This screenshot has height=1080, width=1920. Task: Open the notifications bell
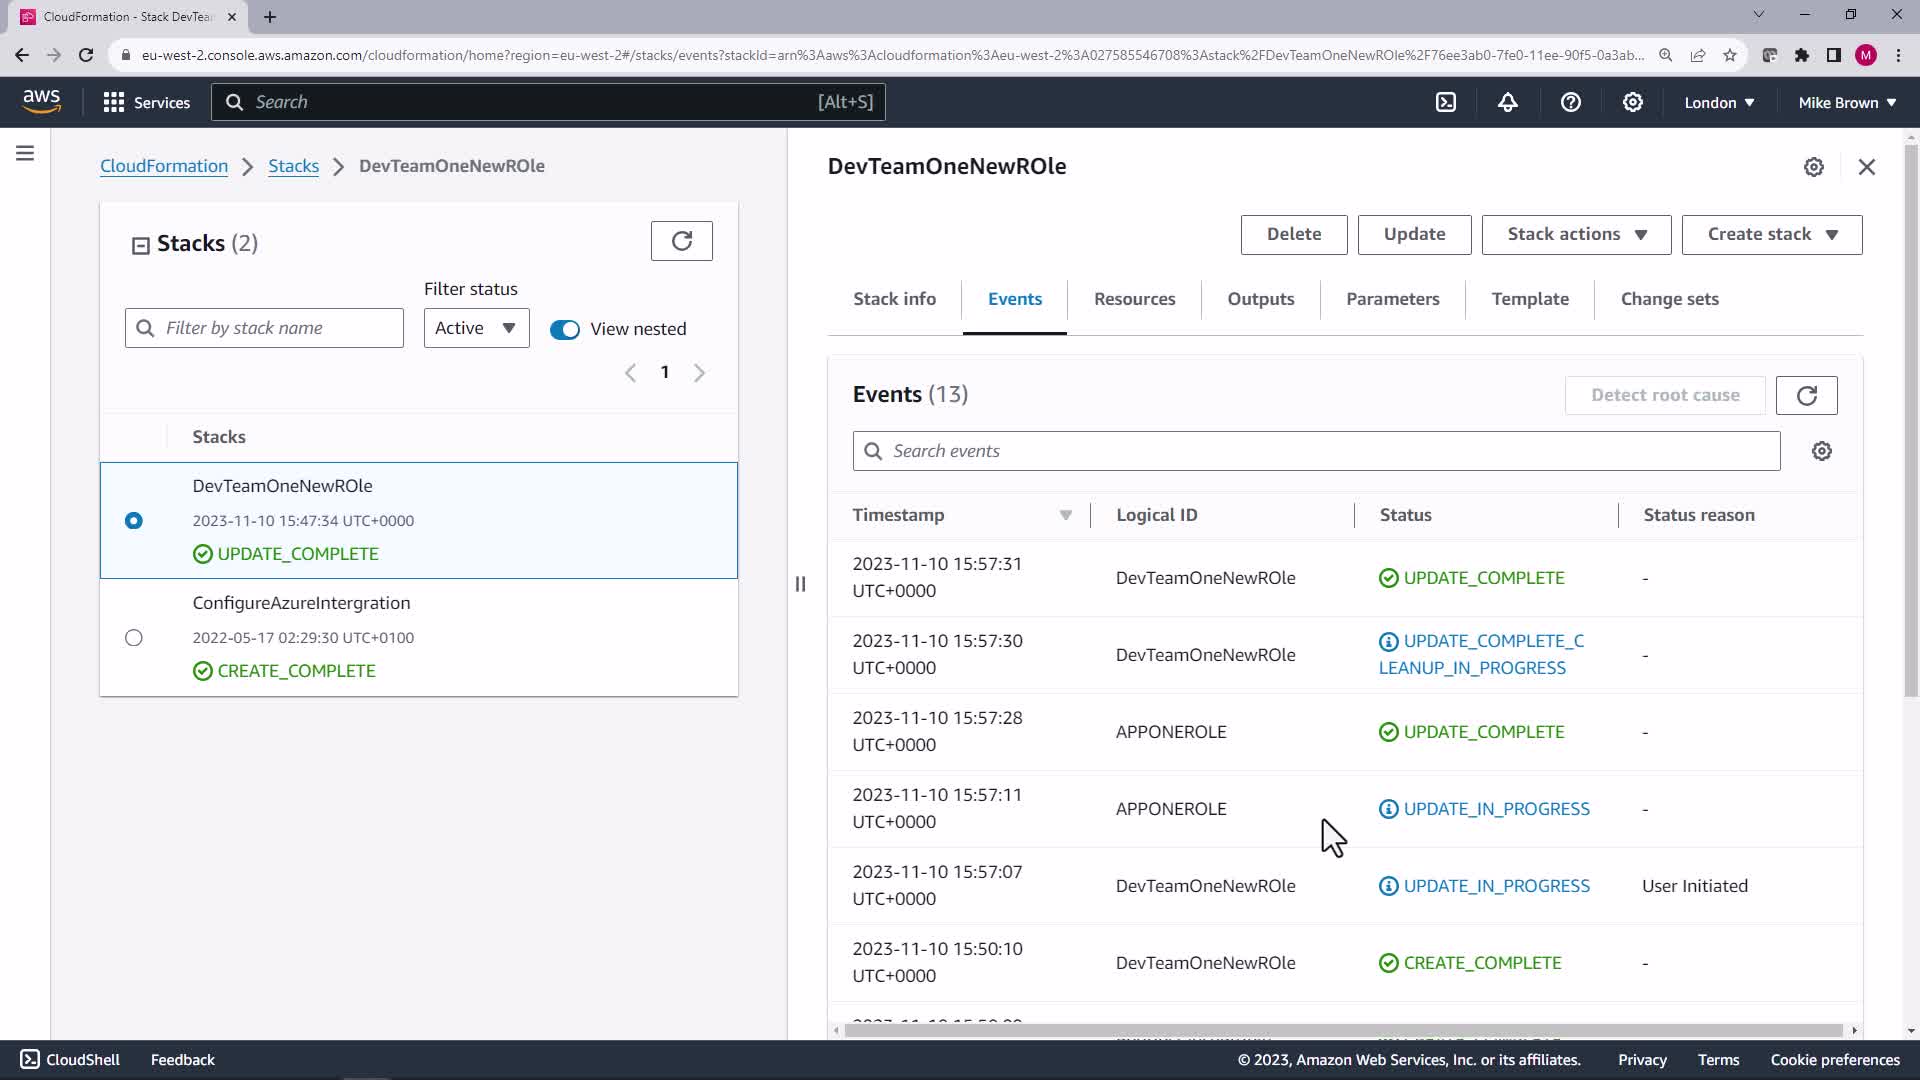pos(1508,102)
